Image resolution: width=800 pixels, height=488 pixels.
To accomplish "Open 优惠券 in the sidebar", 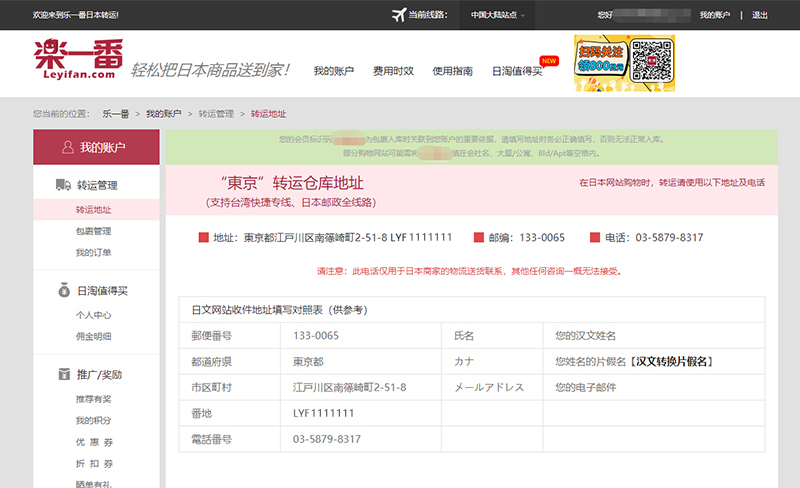I will 93,442.
